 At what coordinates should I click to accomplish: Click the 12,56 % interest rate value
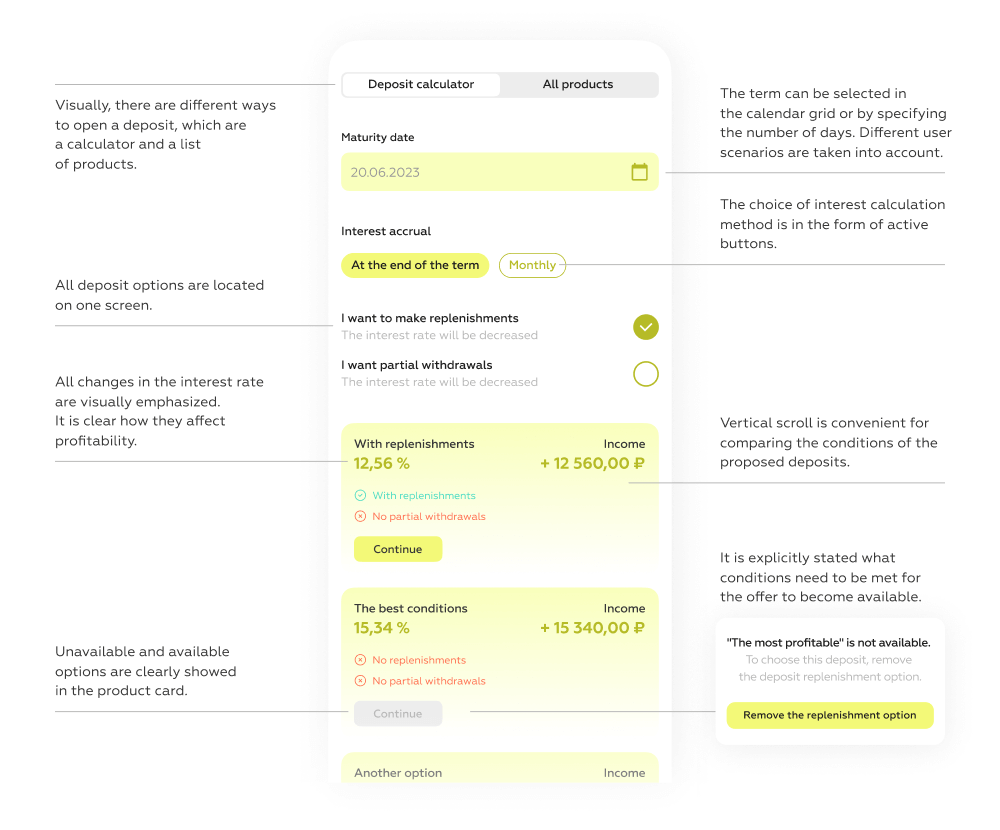tap(382, 464)
